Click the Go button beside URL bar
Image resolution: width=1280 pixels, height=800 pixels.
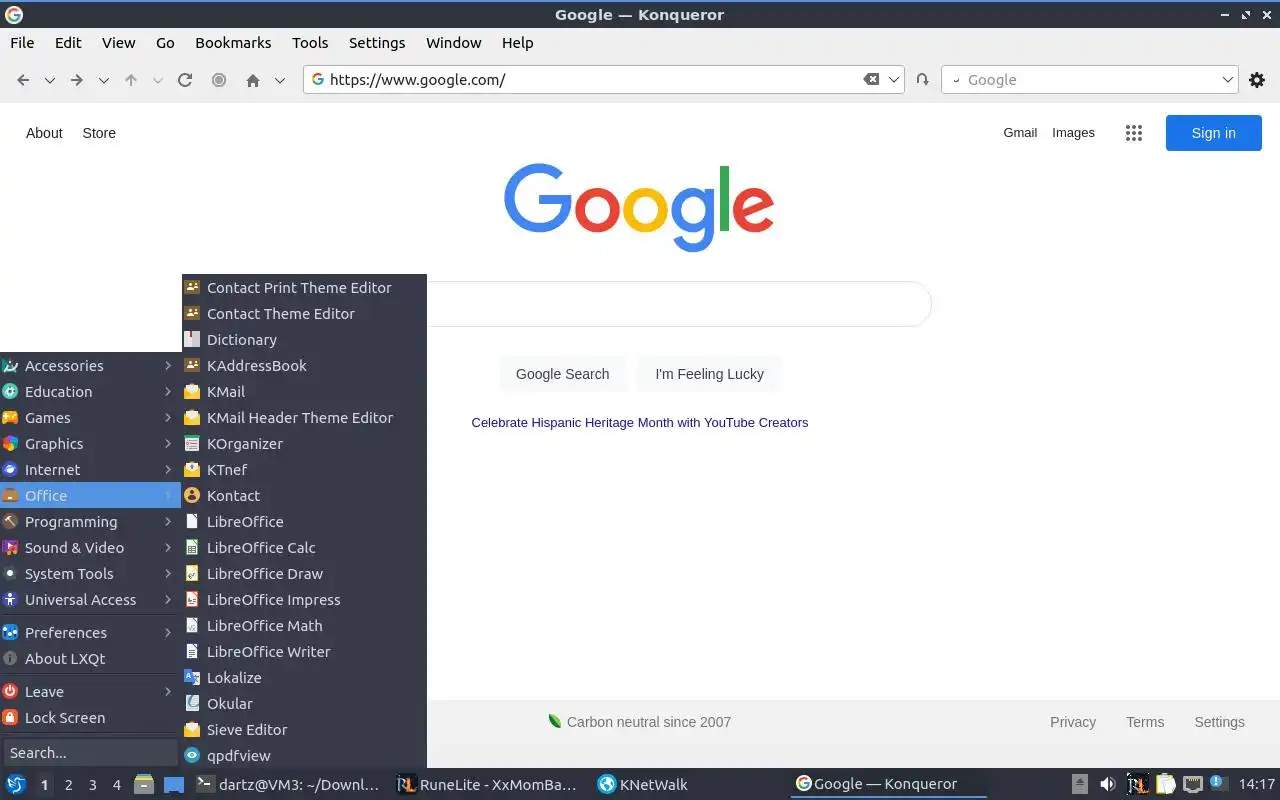[923, 80]
